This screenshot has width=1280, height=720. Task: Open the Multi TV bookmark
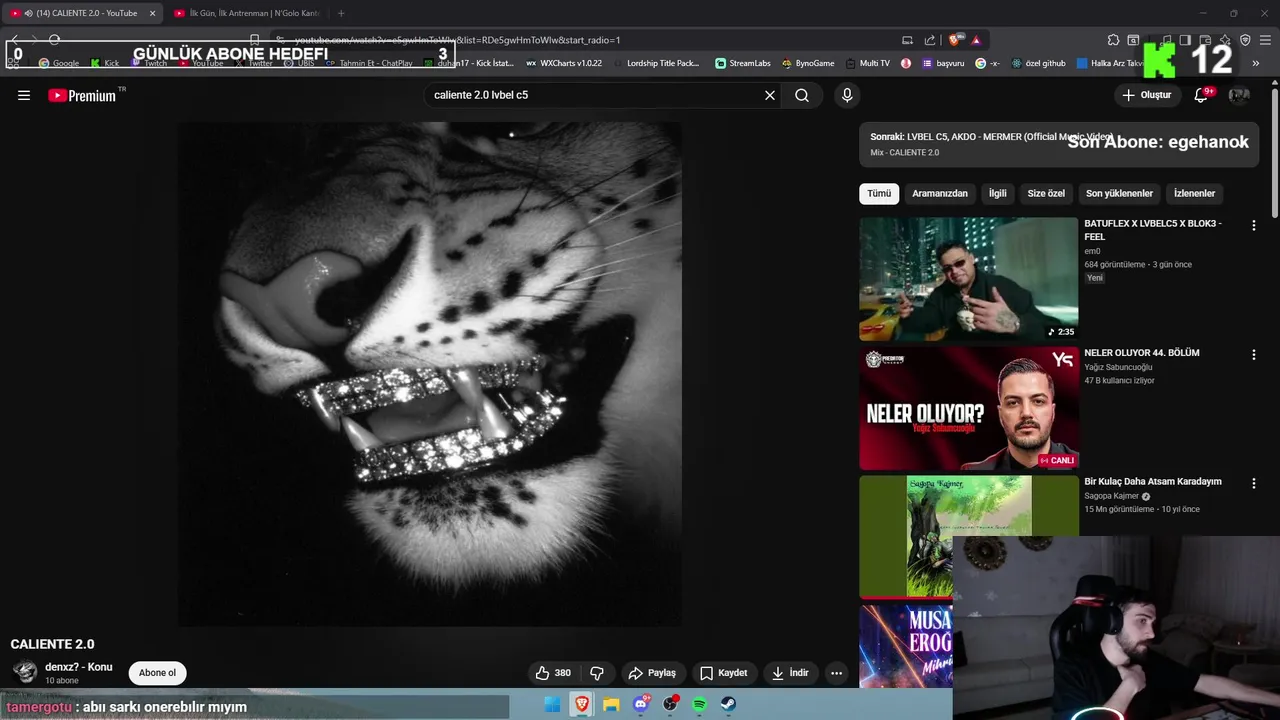click(x=867, y=63)
